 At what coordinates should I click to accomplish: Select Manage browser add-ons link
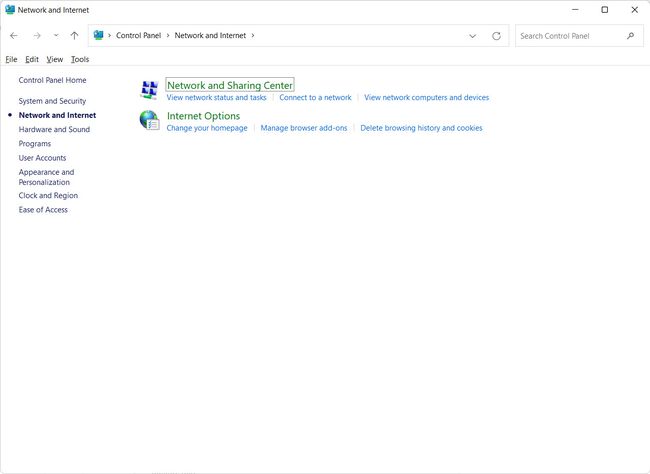(303, 128)
